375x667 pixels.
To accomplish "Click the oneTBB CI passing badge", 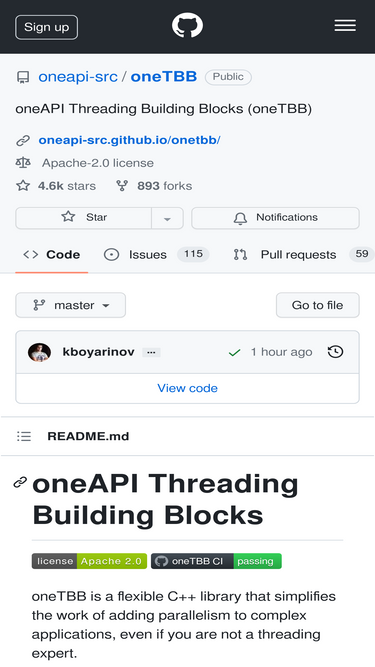I will point(216,561).
